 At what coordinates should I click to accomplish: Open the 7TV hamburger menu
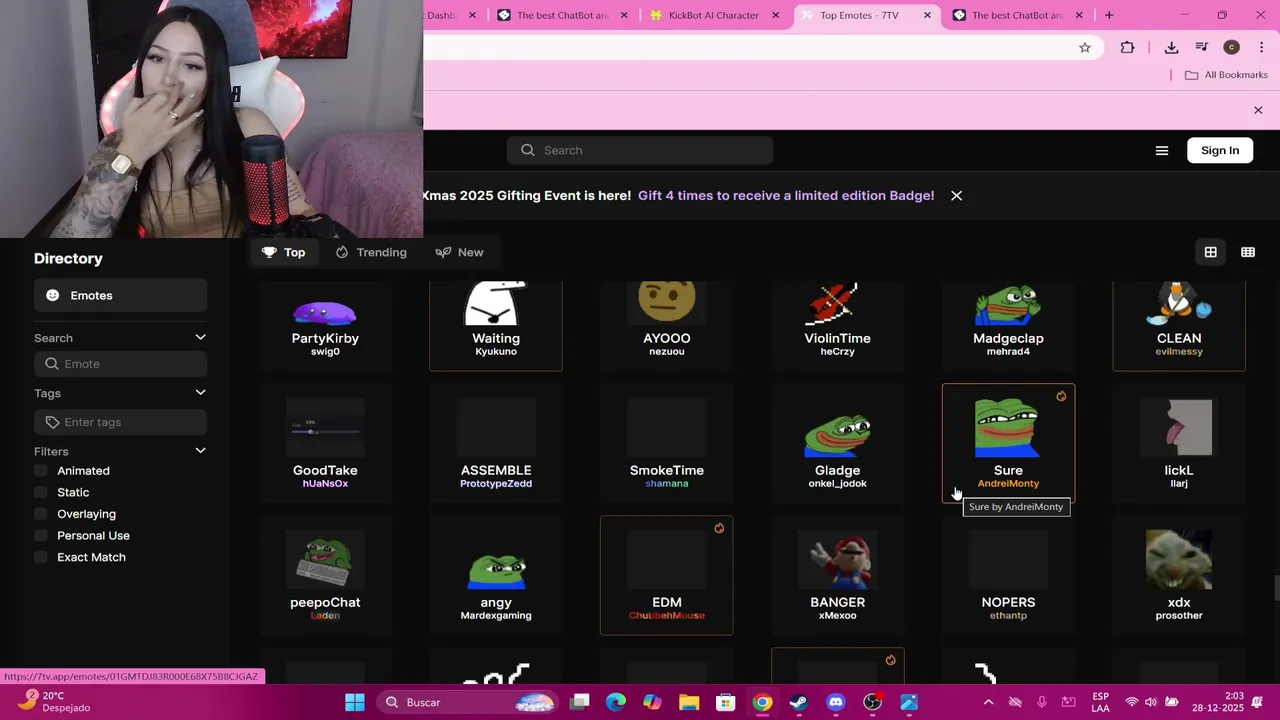pos(1162,150)
